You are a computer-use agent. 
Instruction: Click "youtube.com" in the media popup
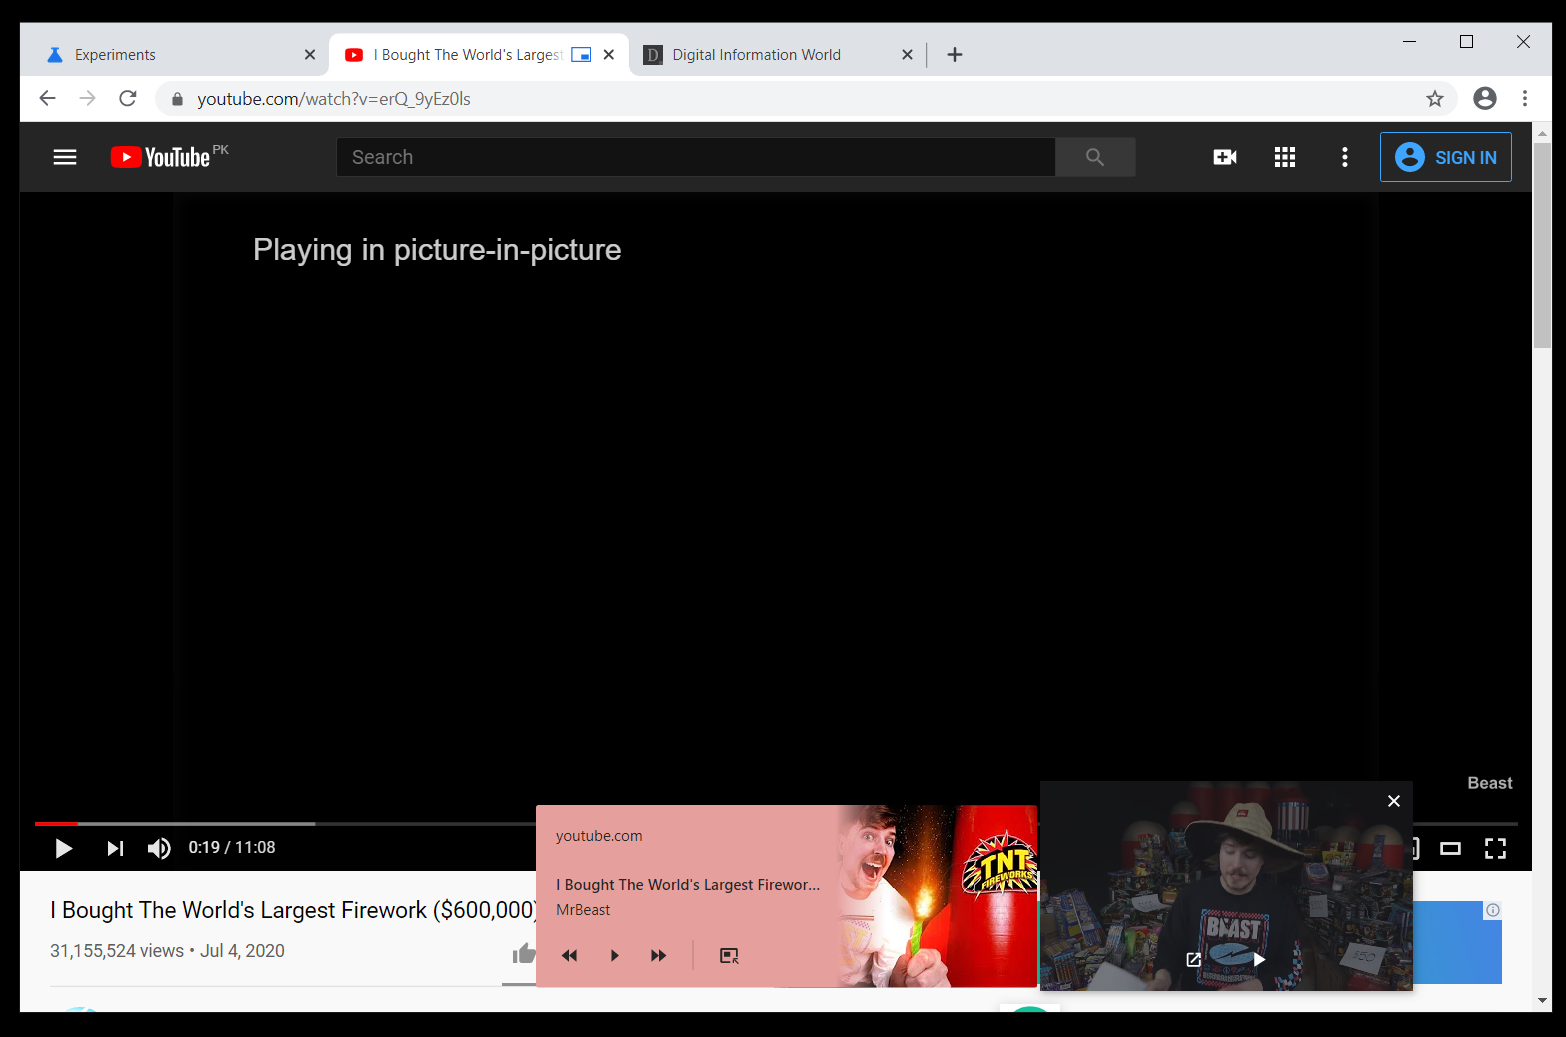click(x=599, y=836)
